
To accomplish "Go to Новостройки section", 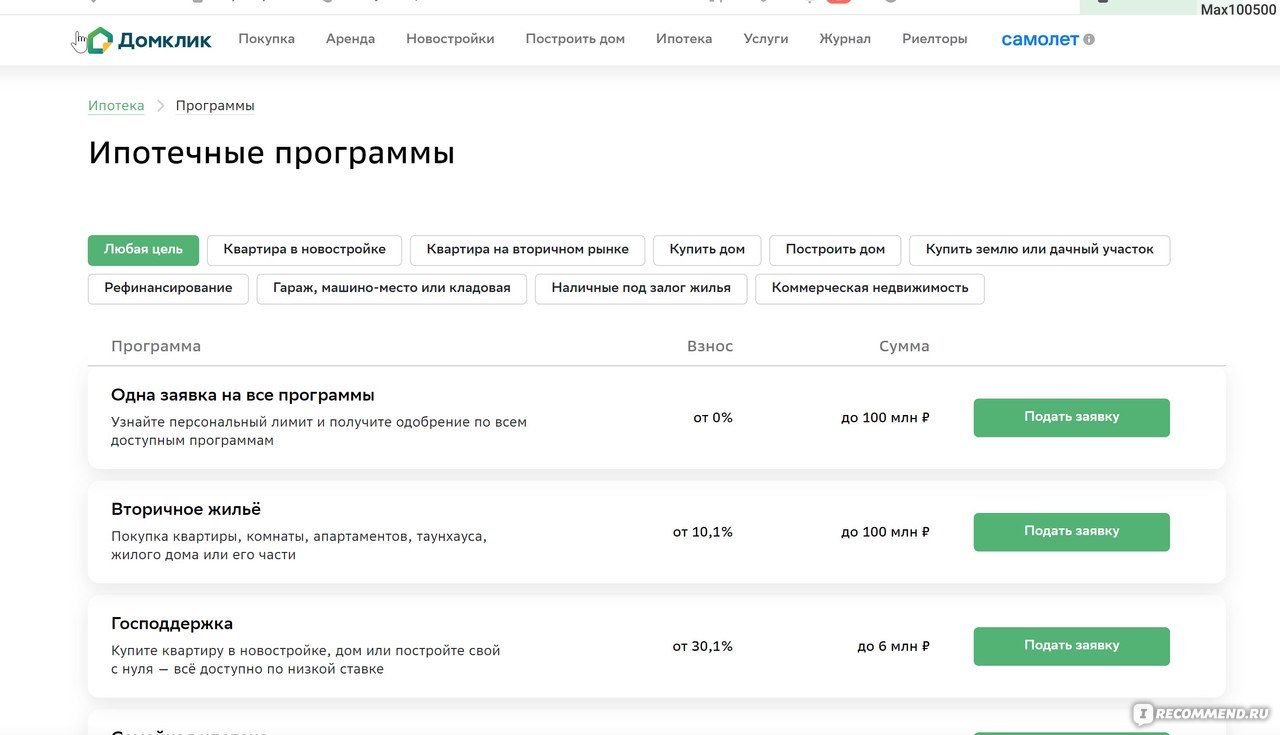I will (450, 39).
